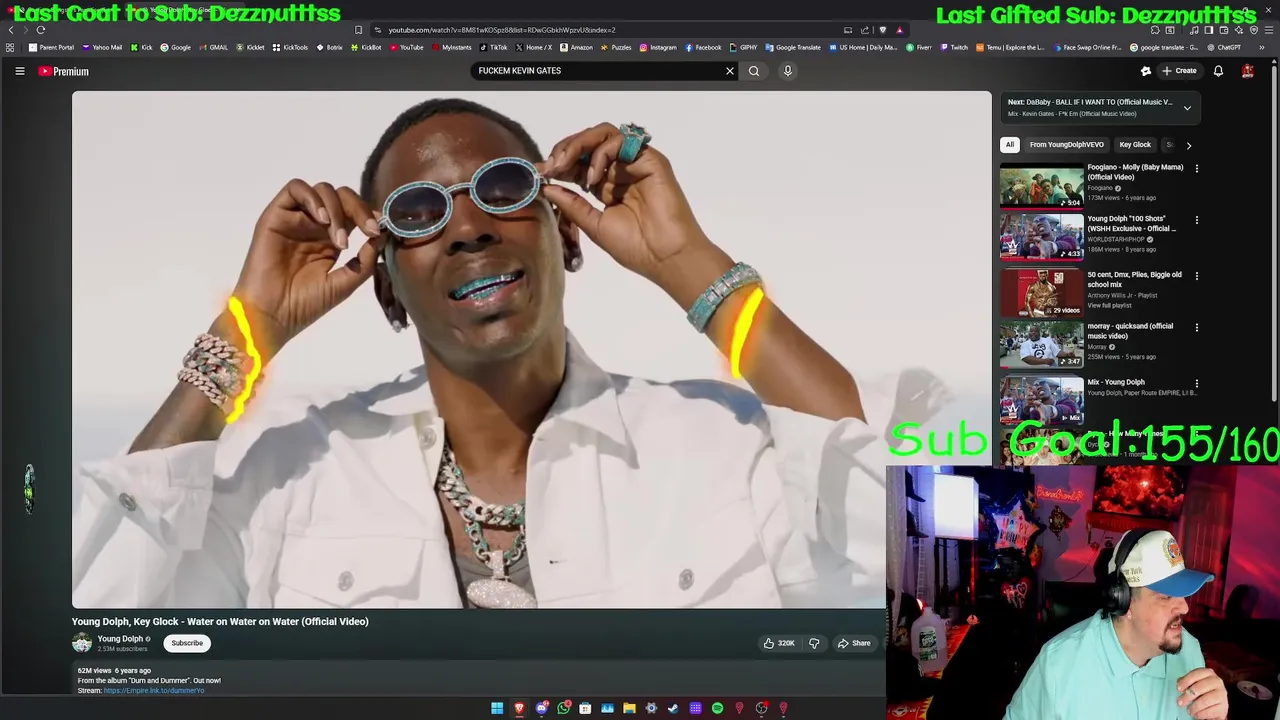Open the Yahoo Mail bookmark

[x=102, y=47]
